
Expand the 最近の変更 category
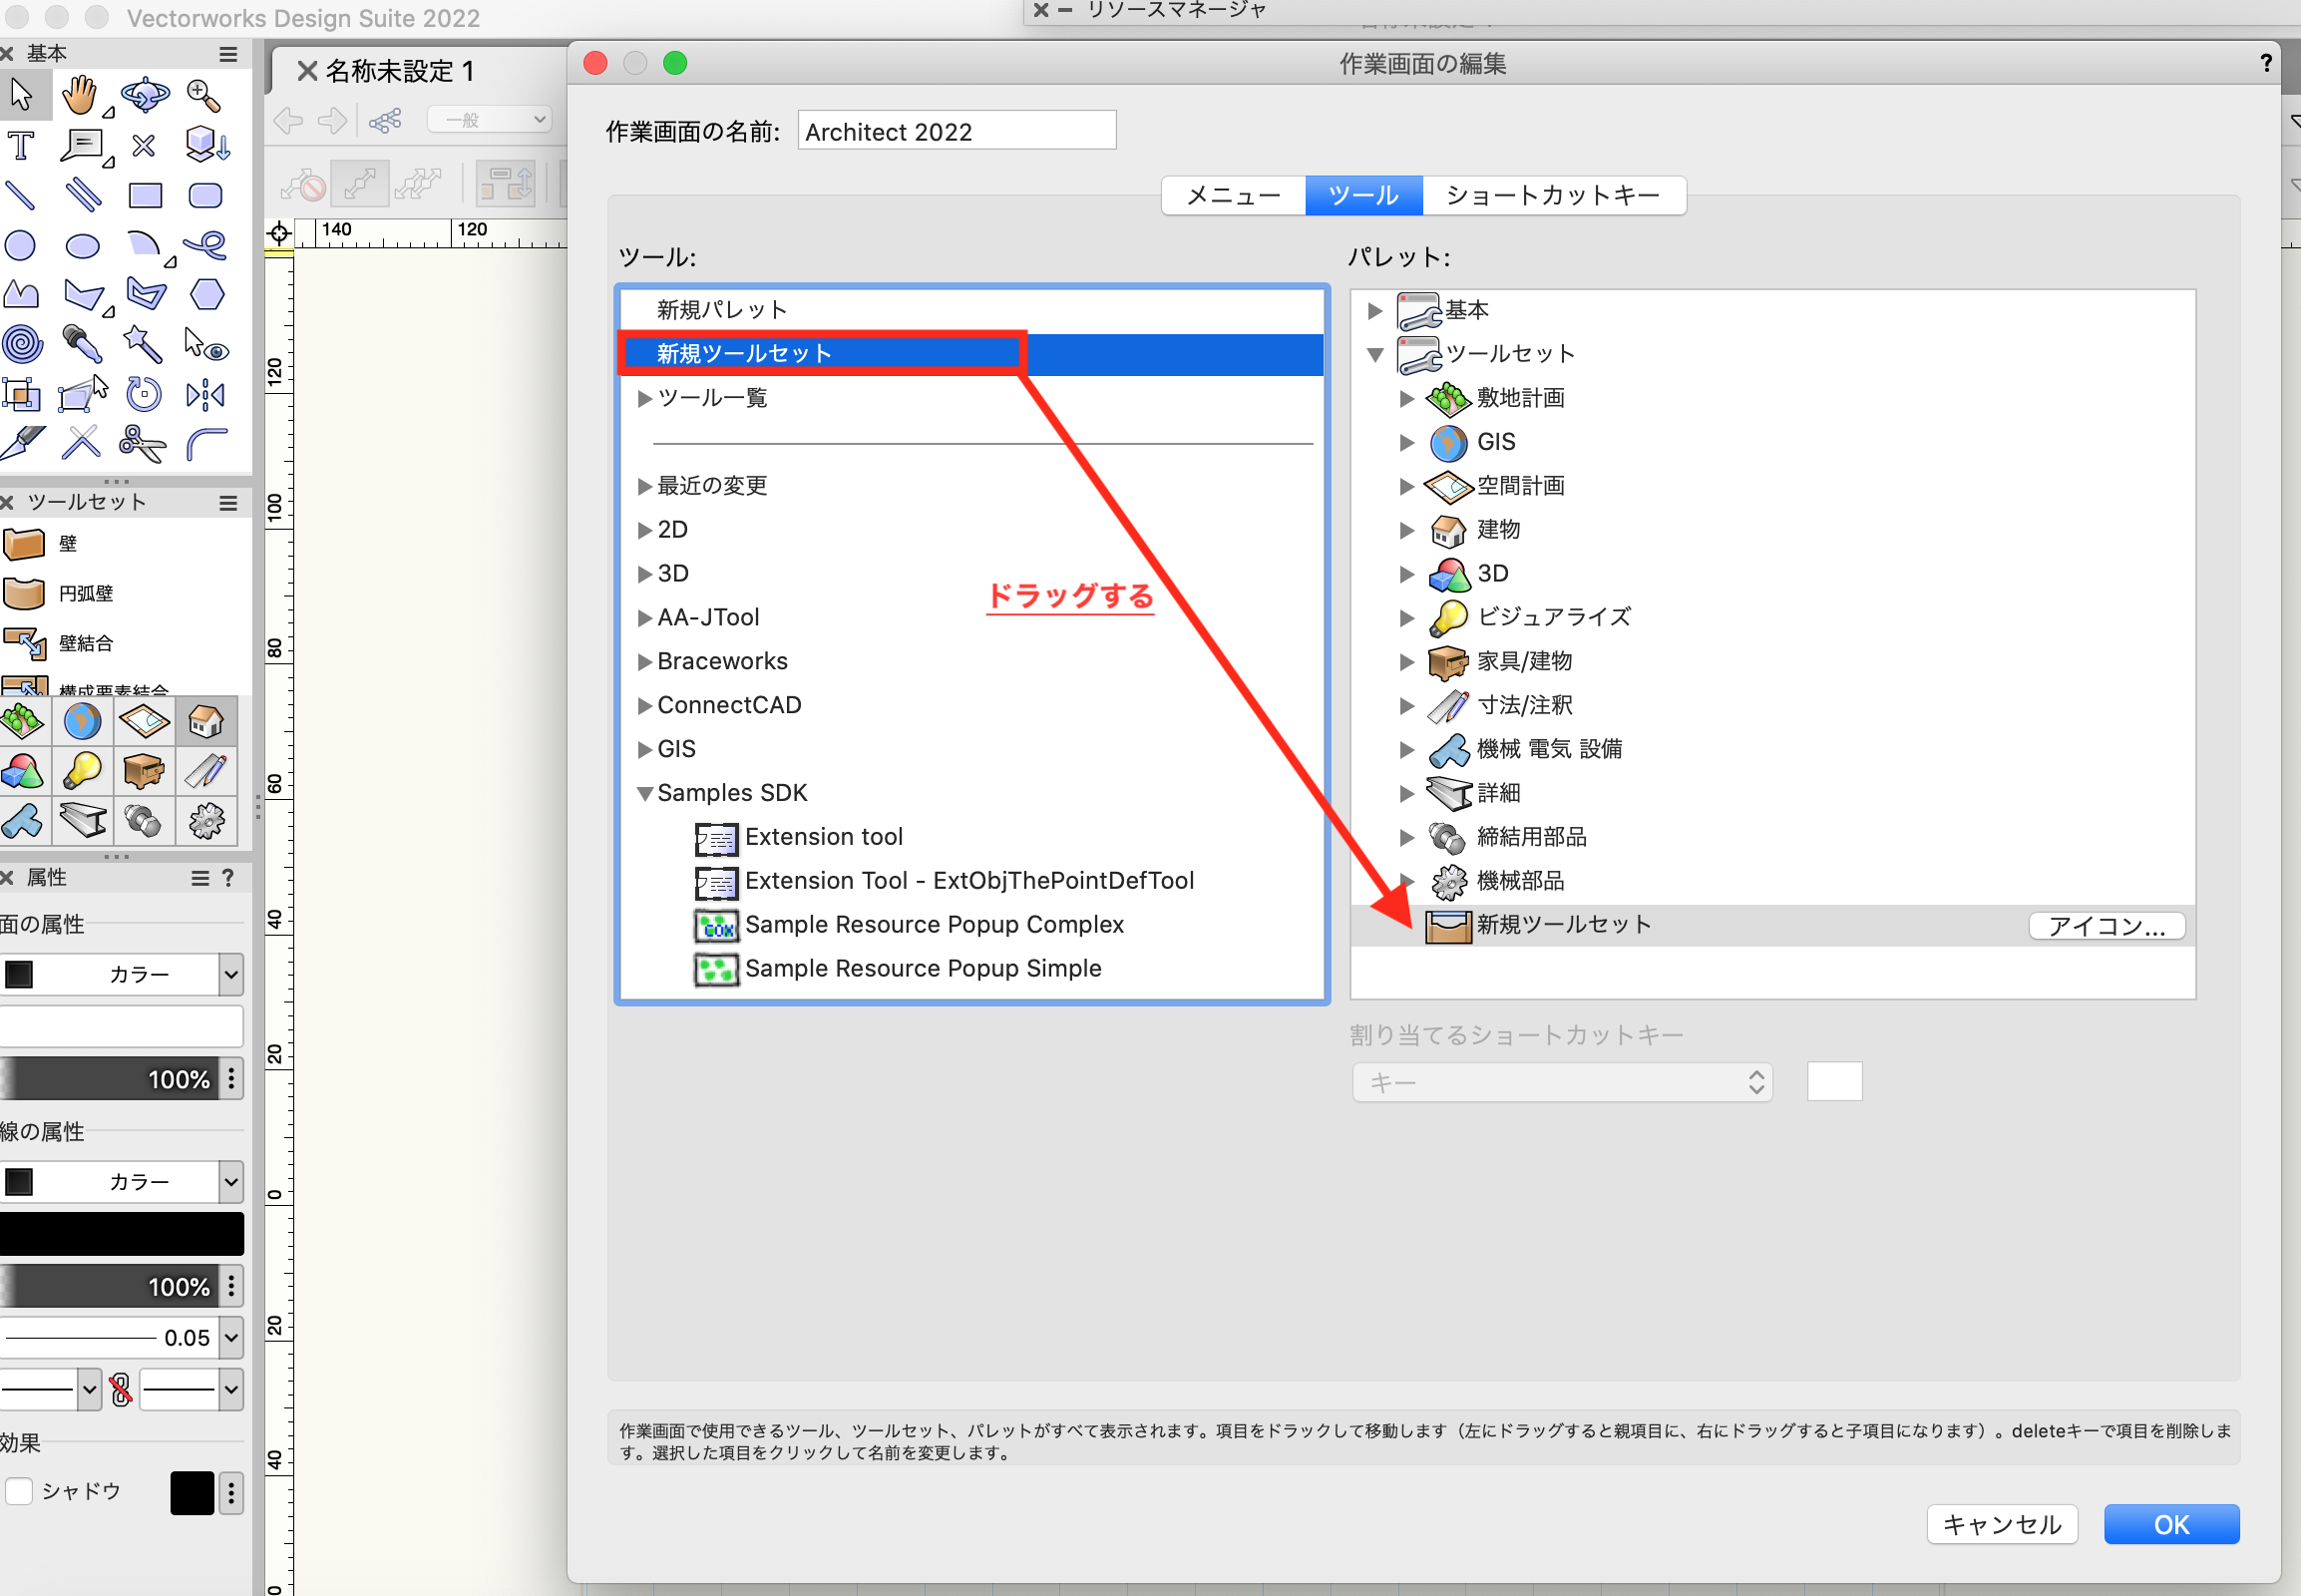click(x=645, y=487)
